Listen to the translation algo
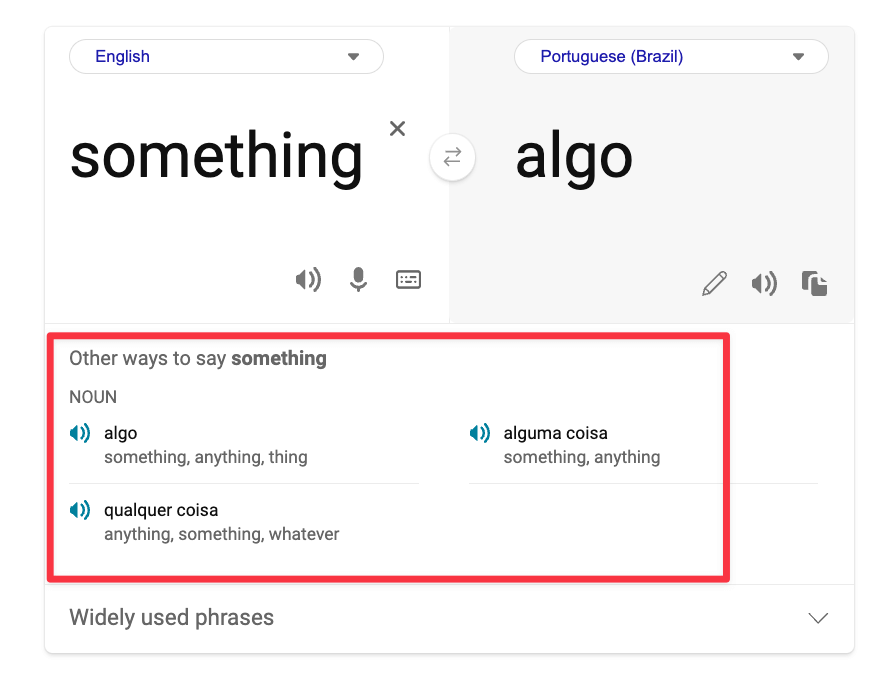Image resolution: width=892 pixels, height=691 pixels. pos(764,283)
